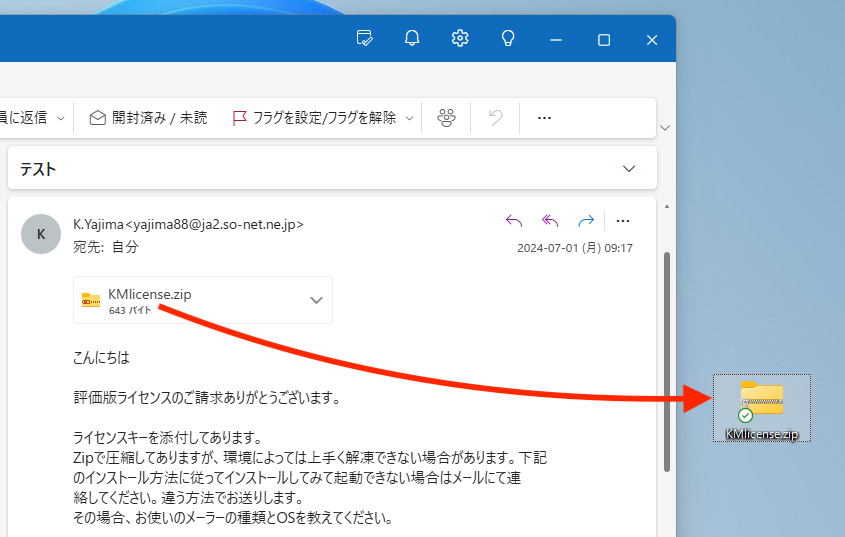845x537 pixels.
Task: Open more actions ellipsis in message header
Action: click(623, 221)
